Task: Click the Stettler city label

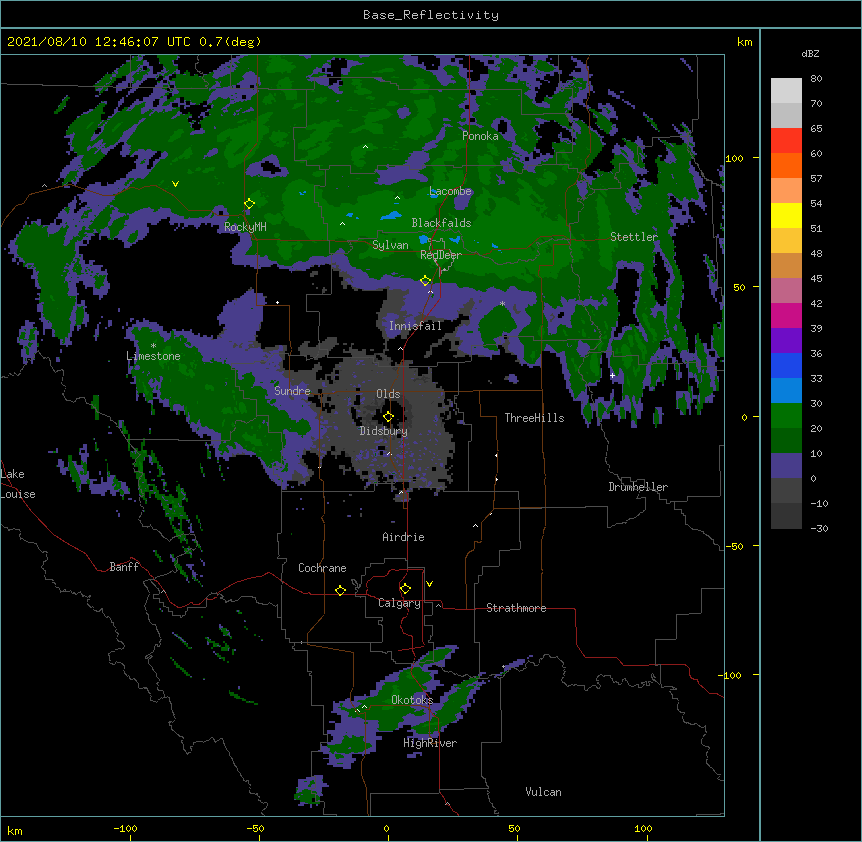Action: 634,237
